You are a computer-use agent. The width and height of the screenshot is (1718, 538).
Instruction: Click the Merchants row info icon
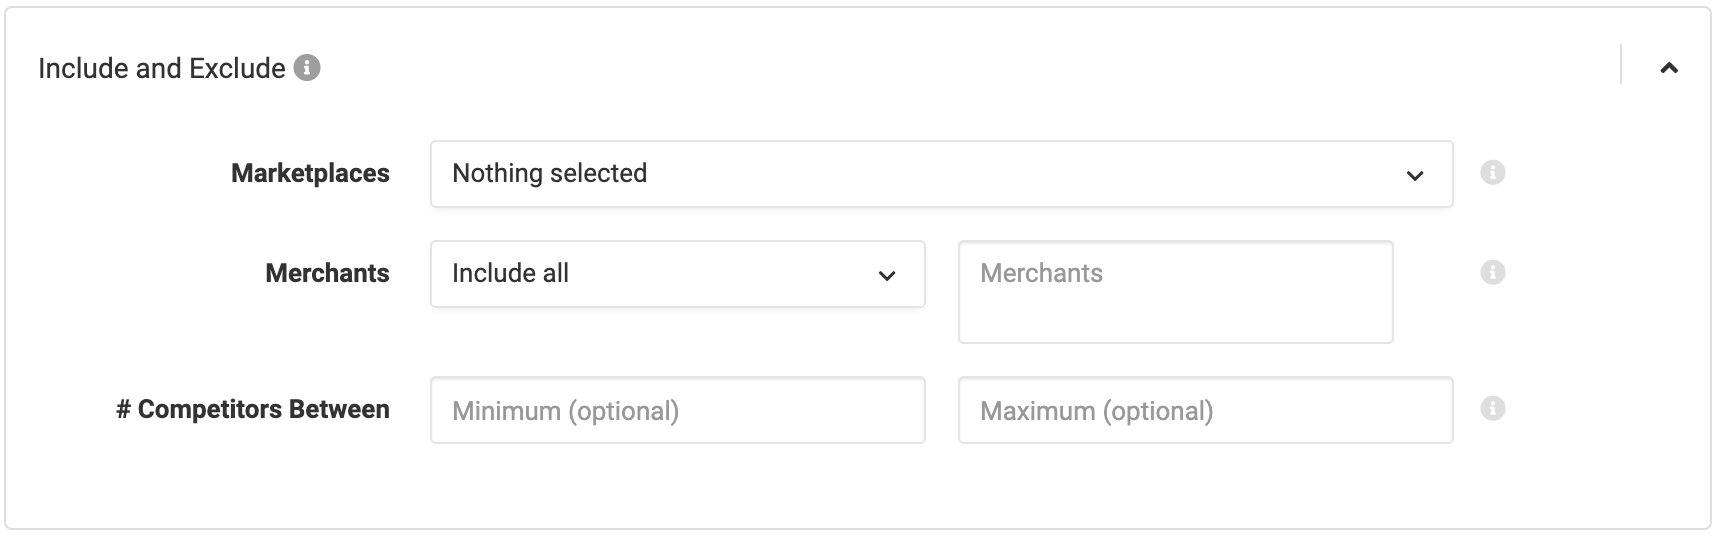[1493, 272]
